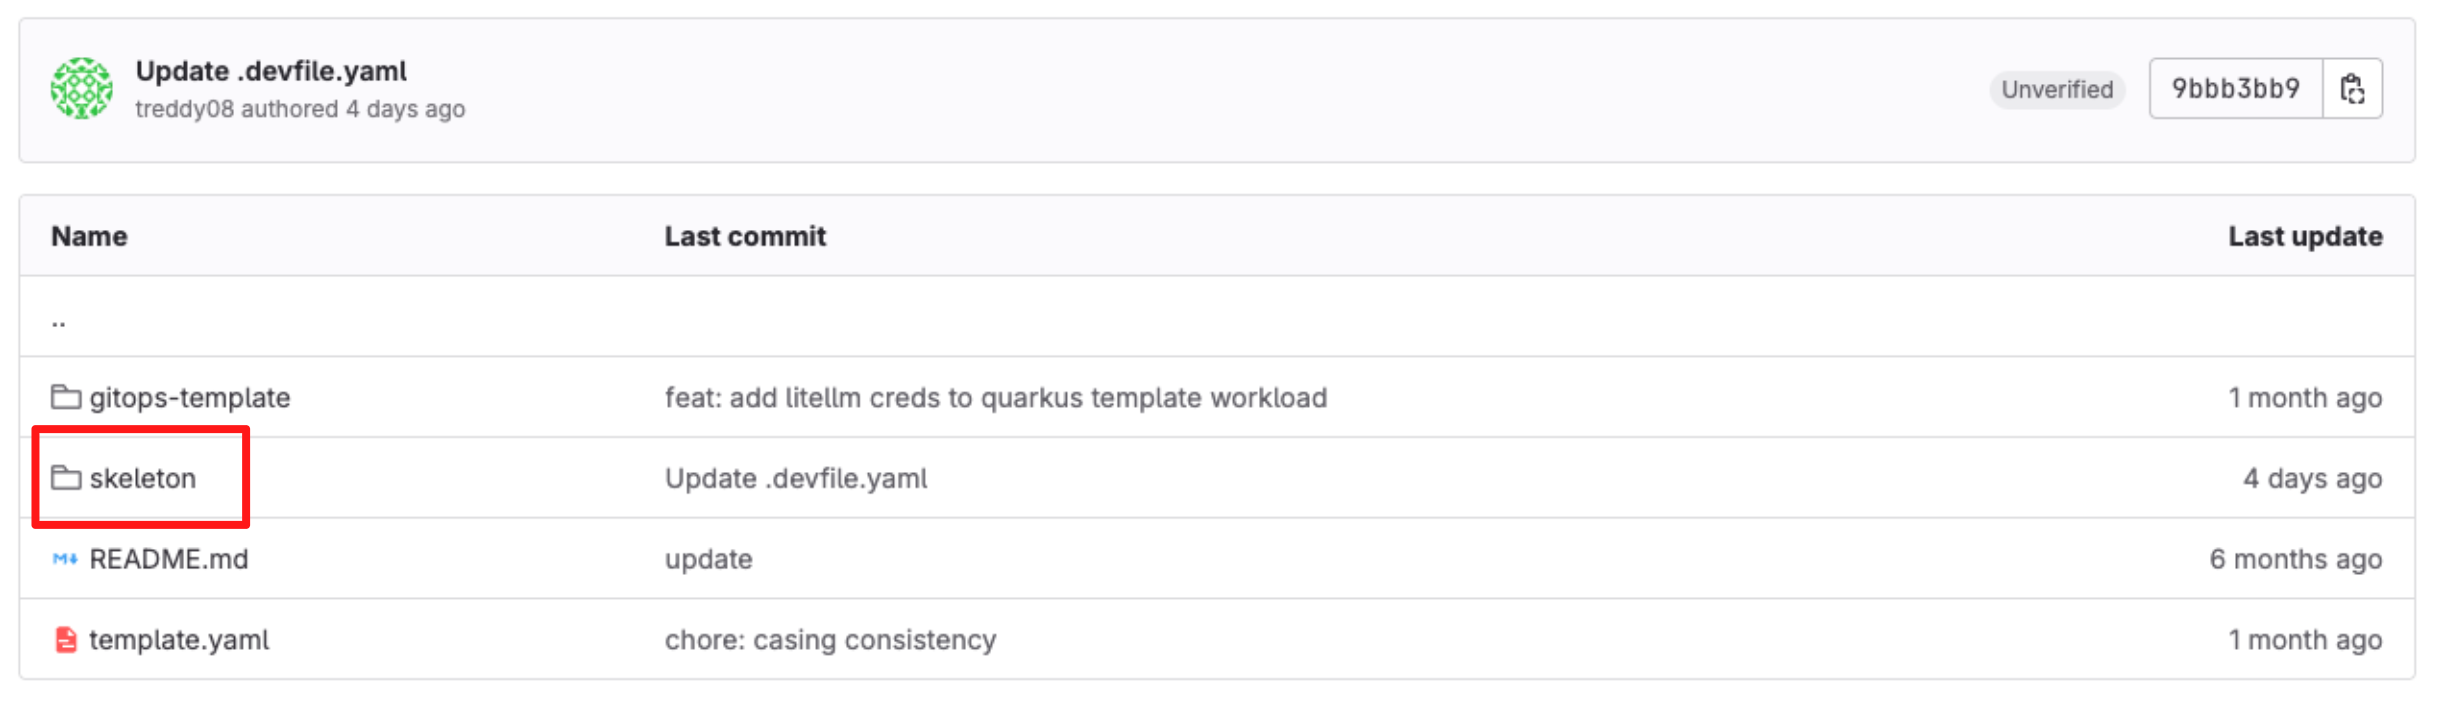Go up to the parent directory (..)
Screen dimensions: 2458x725
[x=59, y=321]
